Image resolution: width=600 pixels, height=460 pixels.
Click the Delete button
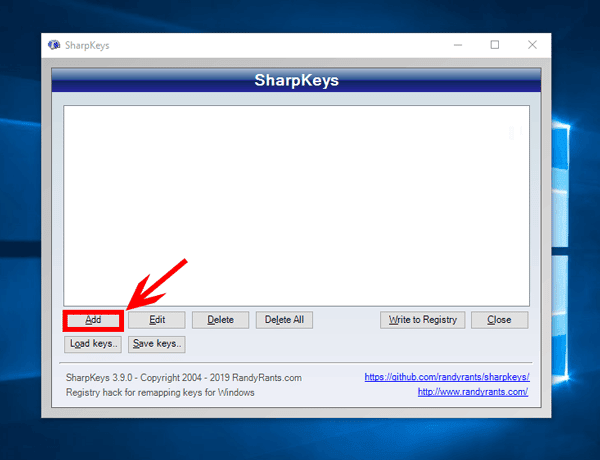point(220,320)
